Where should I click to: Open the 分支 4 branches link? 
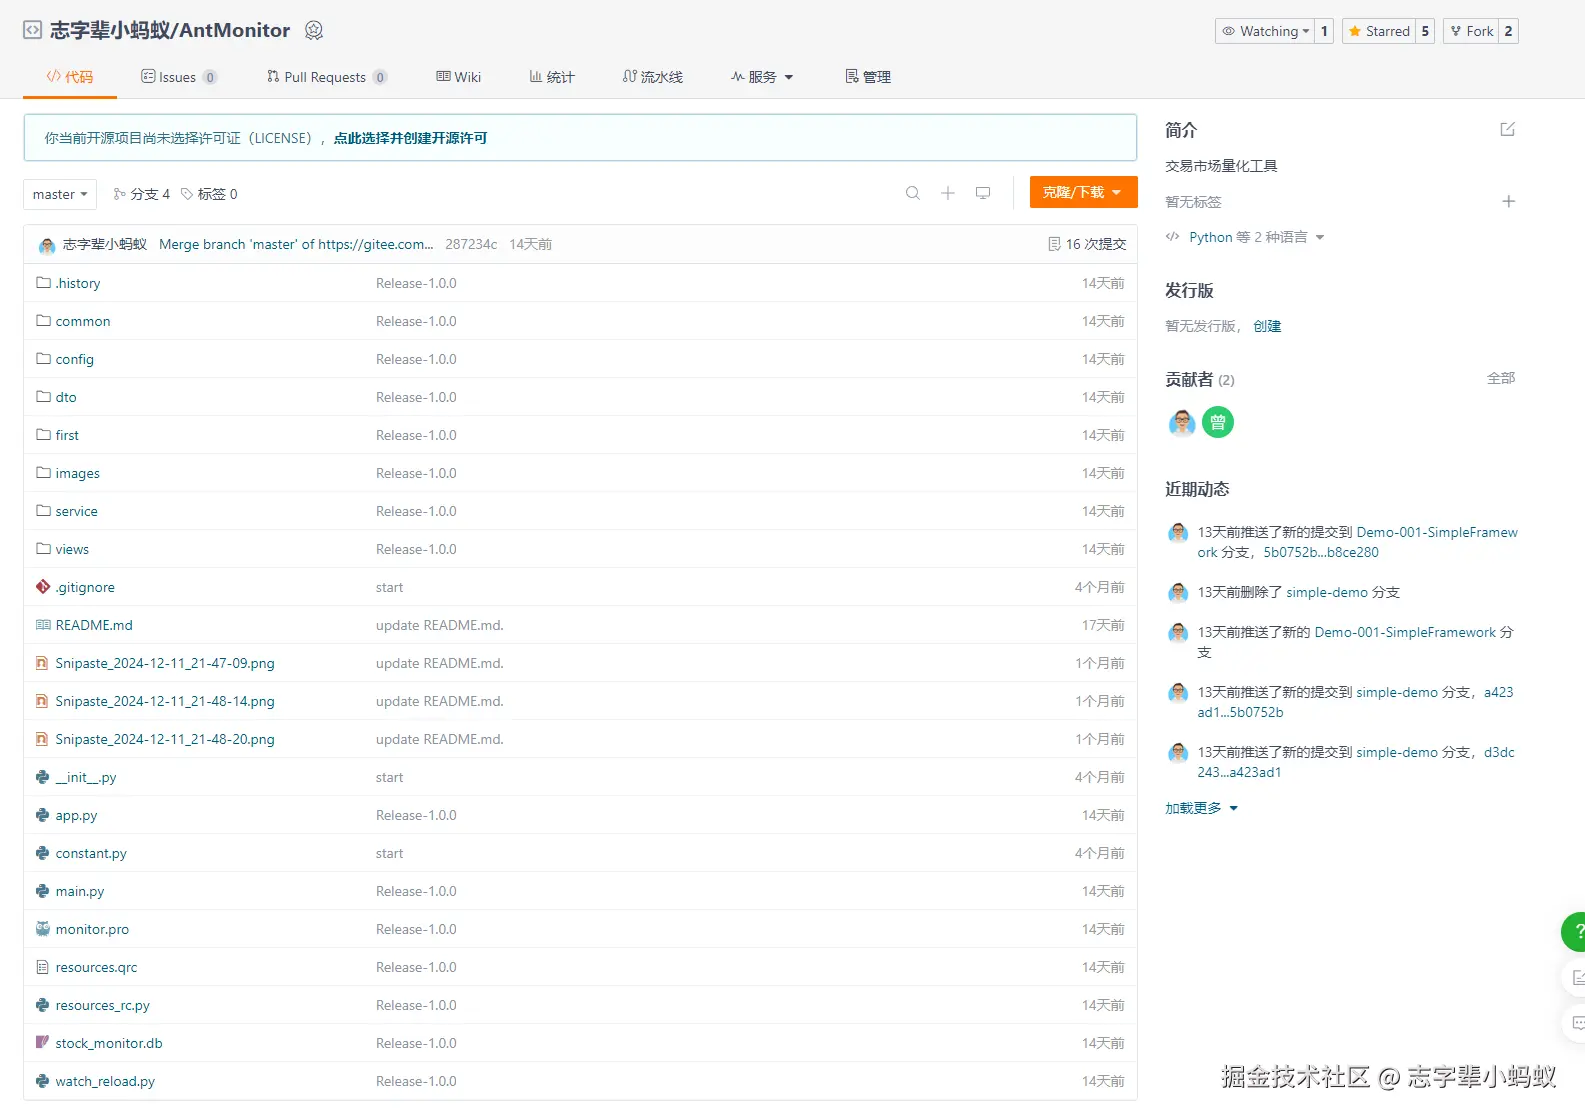pos(141,194)
